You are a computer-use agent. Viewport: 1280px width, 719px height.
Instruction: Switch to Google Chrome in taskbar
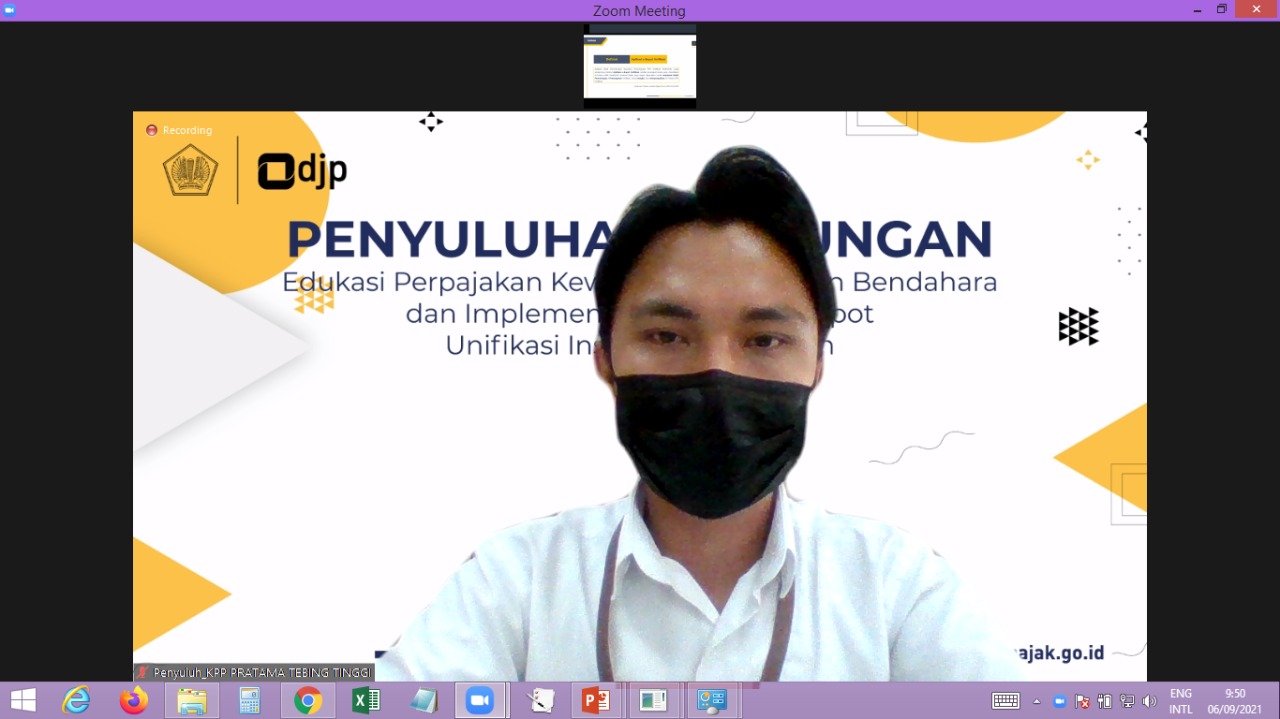[x=307, y=700]
